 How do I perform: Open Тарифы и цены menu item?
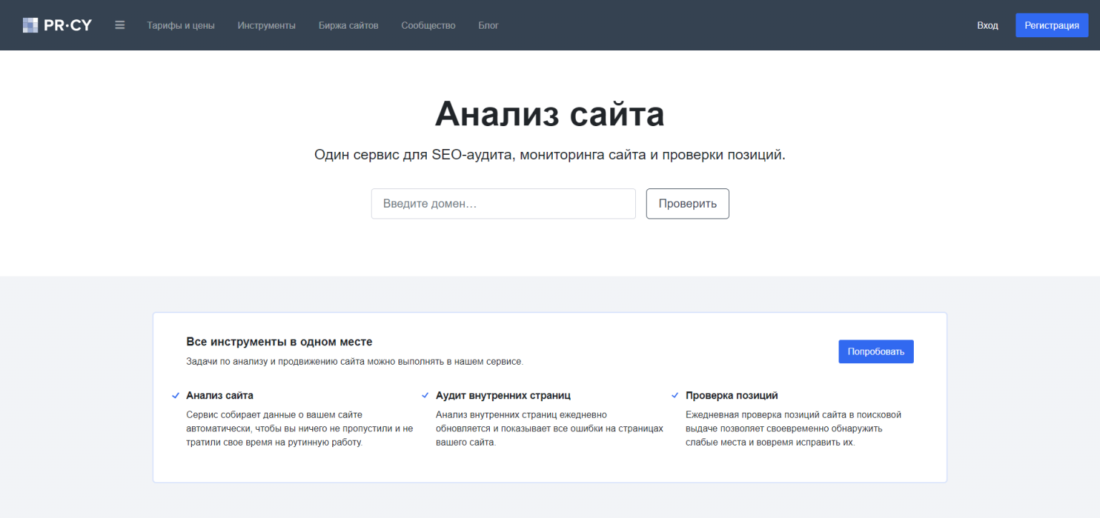[181, 25]
